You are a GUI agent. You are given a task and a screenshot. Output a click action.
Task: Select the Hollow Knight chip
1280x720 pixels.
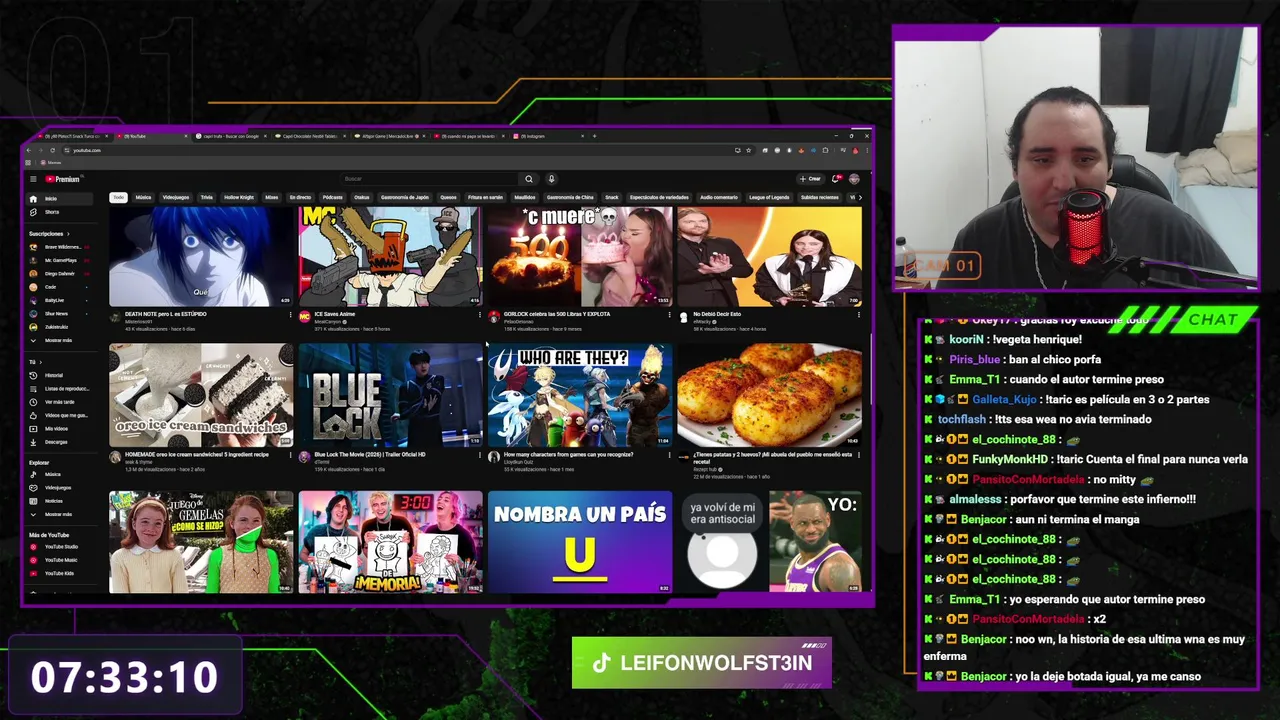(x=239, y=197)
